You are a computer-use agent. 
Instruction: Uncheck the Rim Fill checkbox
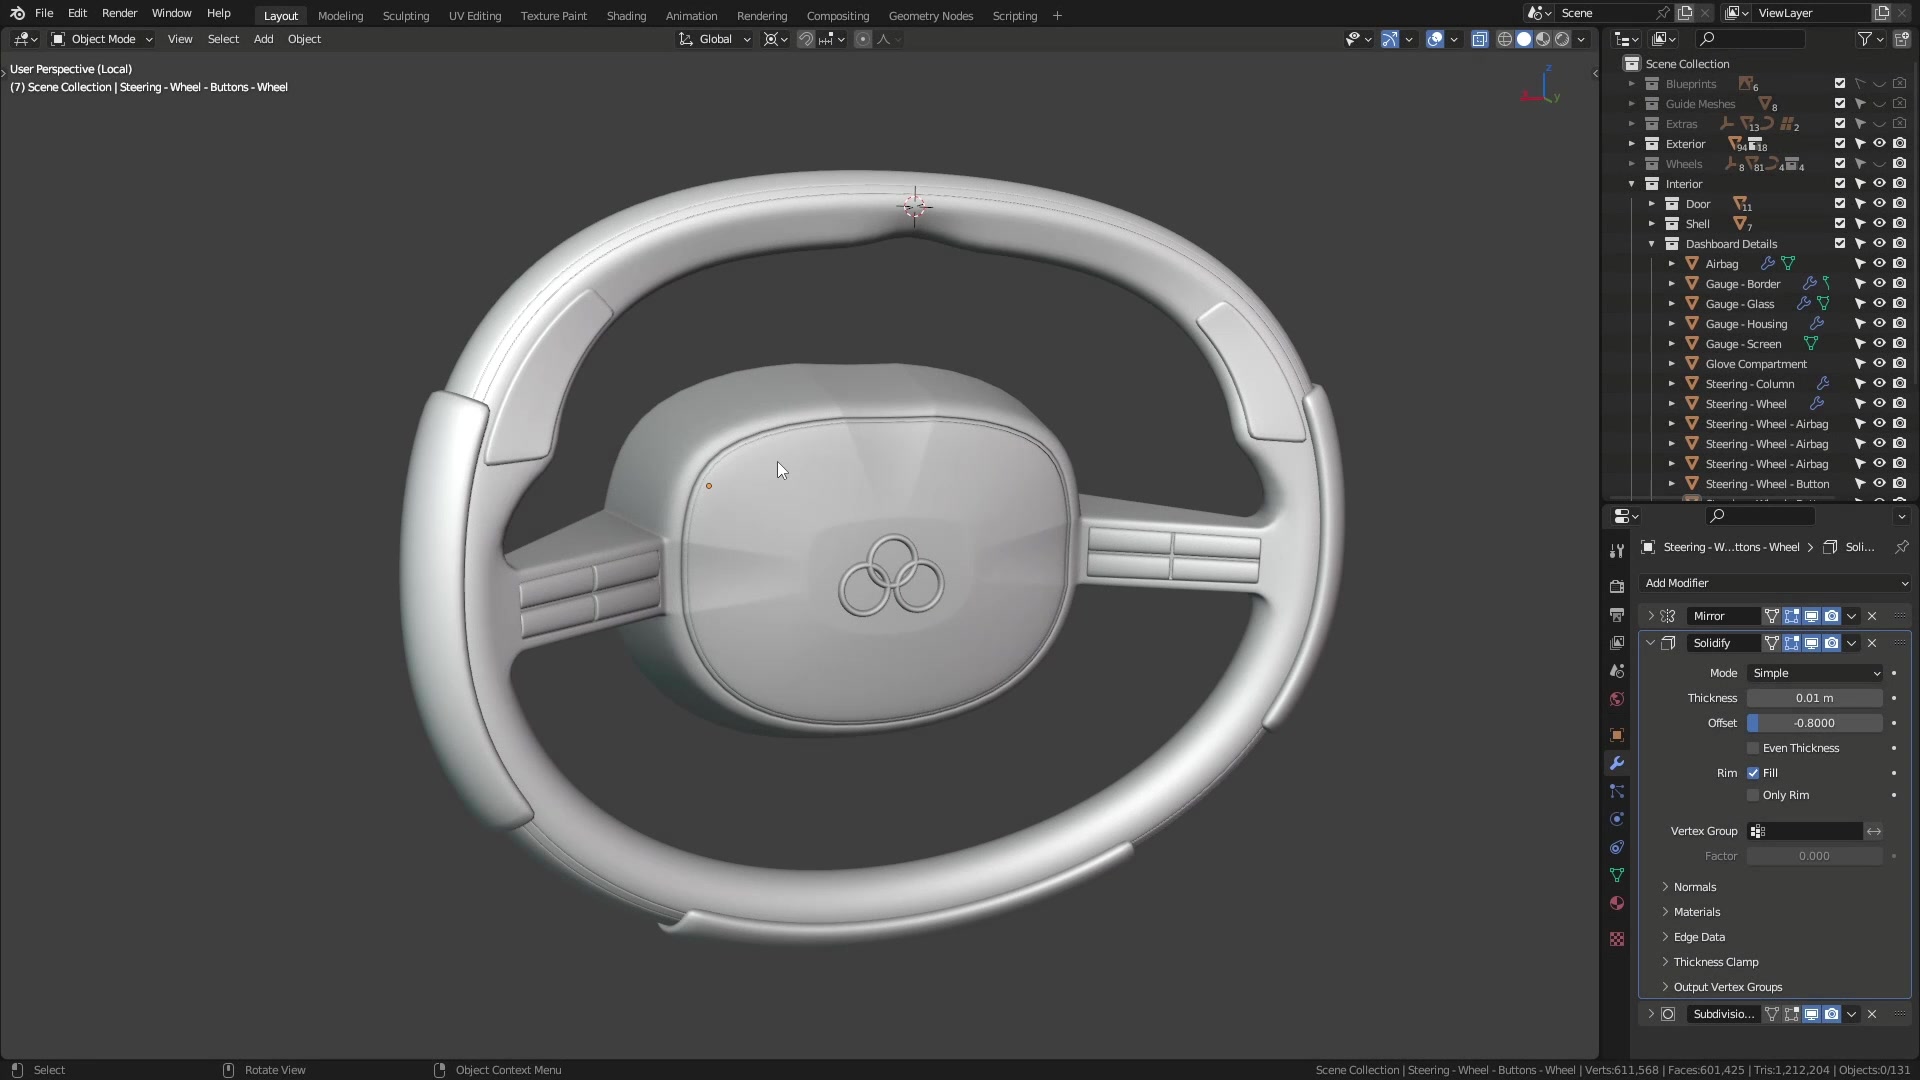click(1753, 773)
